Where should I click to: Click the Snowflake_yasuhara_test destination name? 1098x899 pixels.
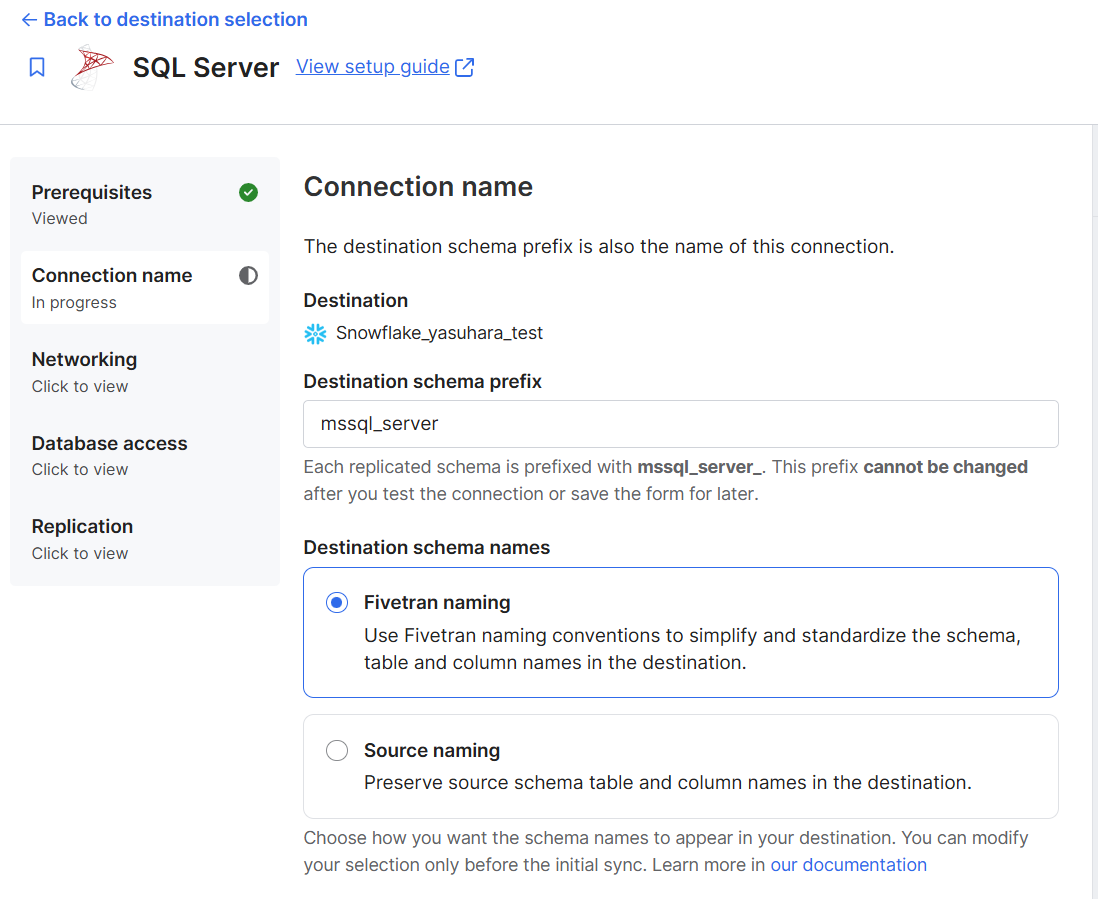[x=439, y=333]
